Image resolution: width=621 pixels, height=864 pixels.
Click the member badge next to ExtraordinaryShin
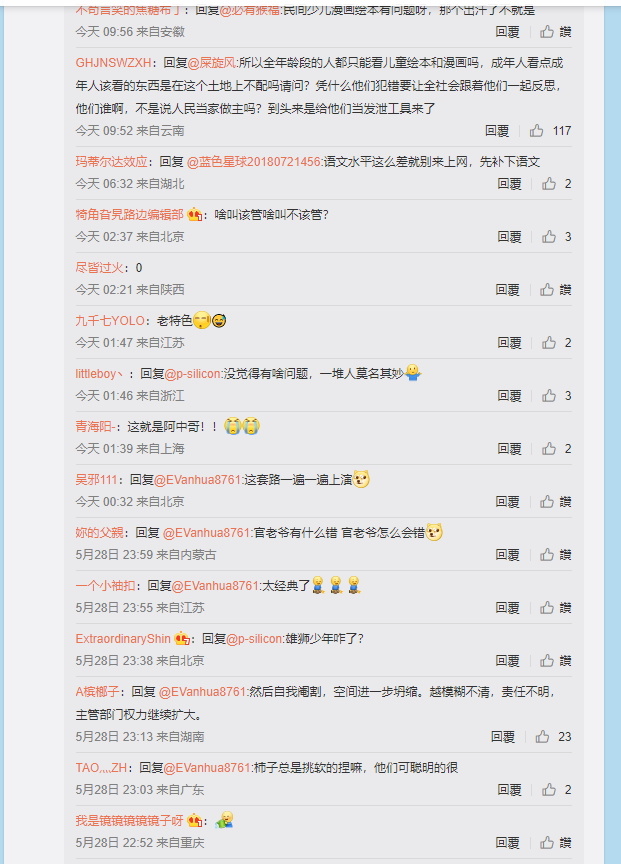coord(182,639)
